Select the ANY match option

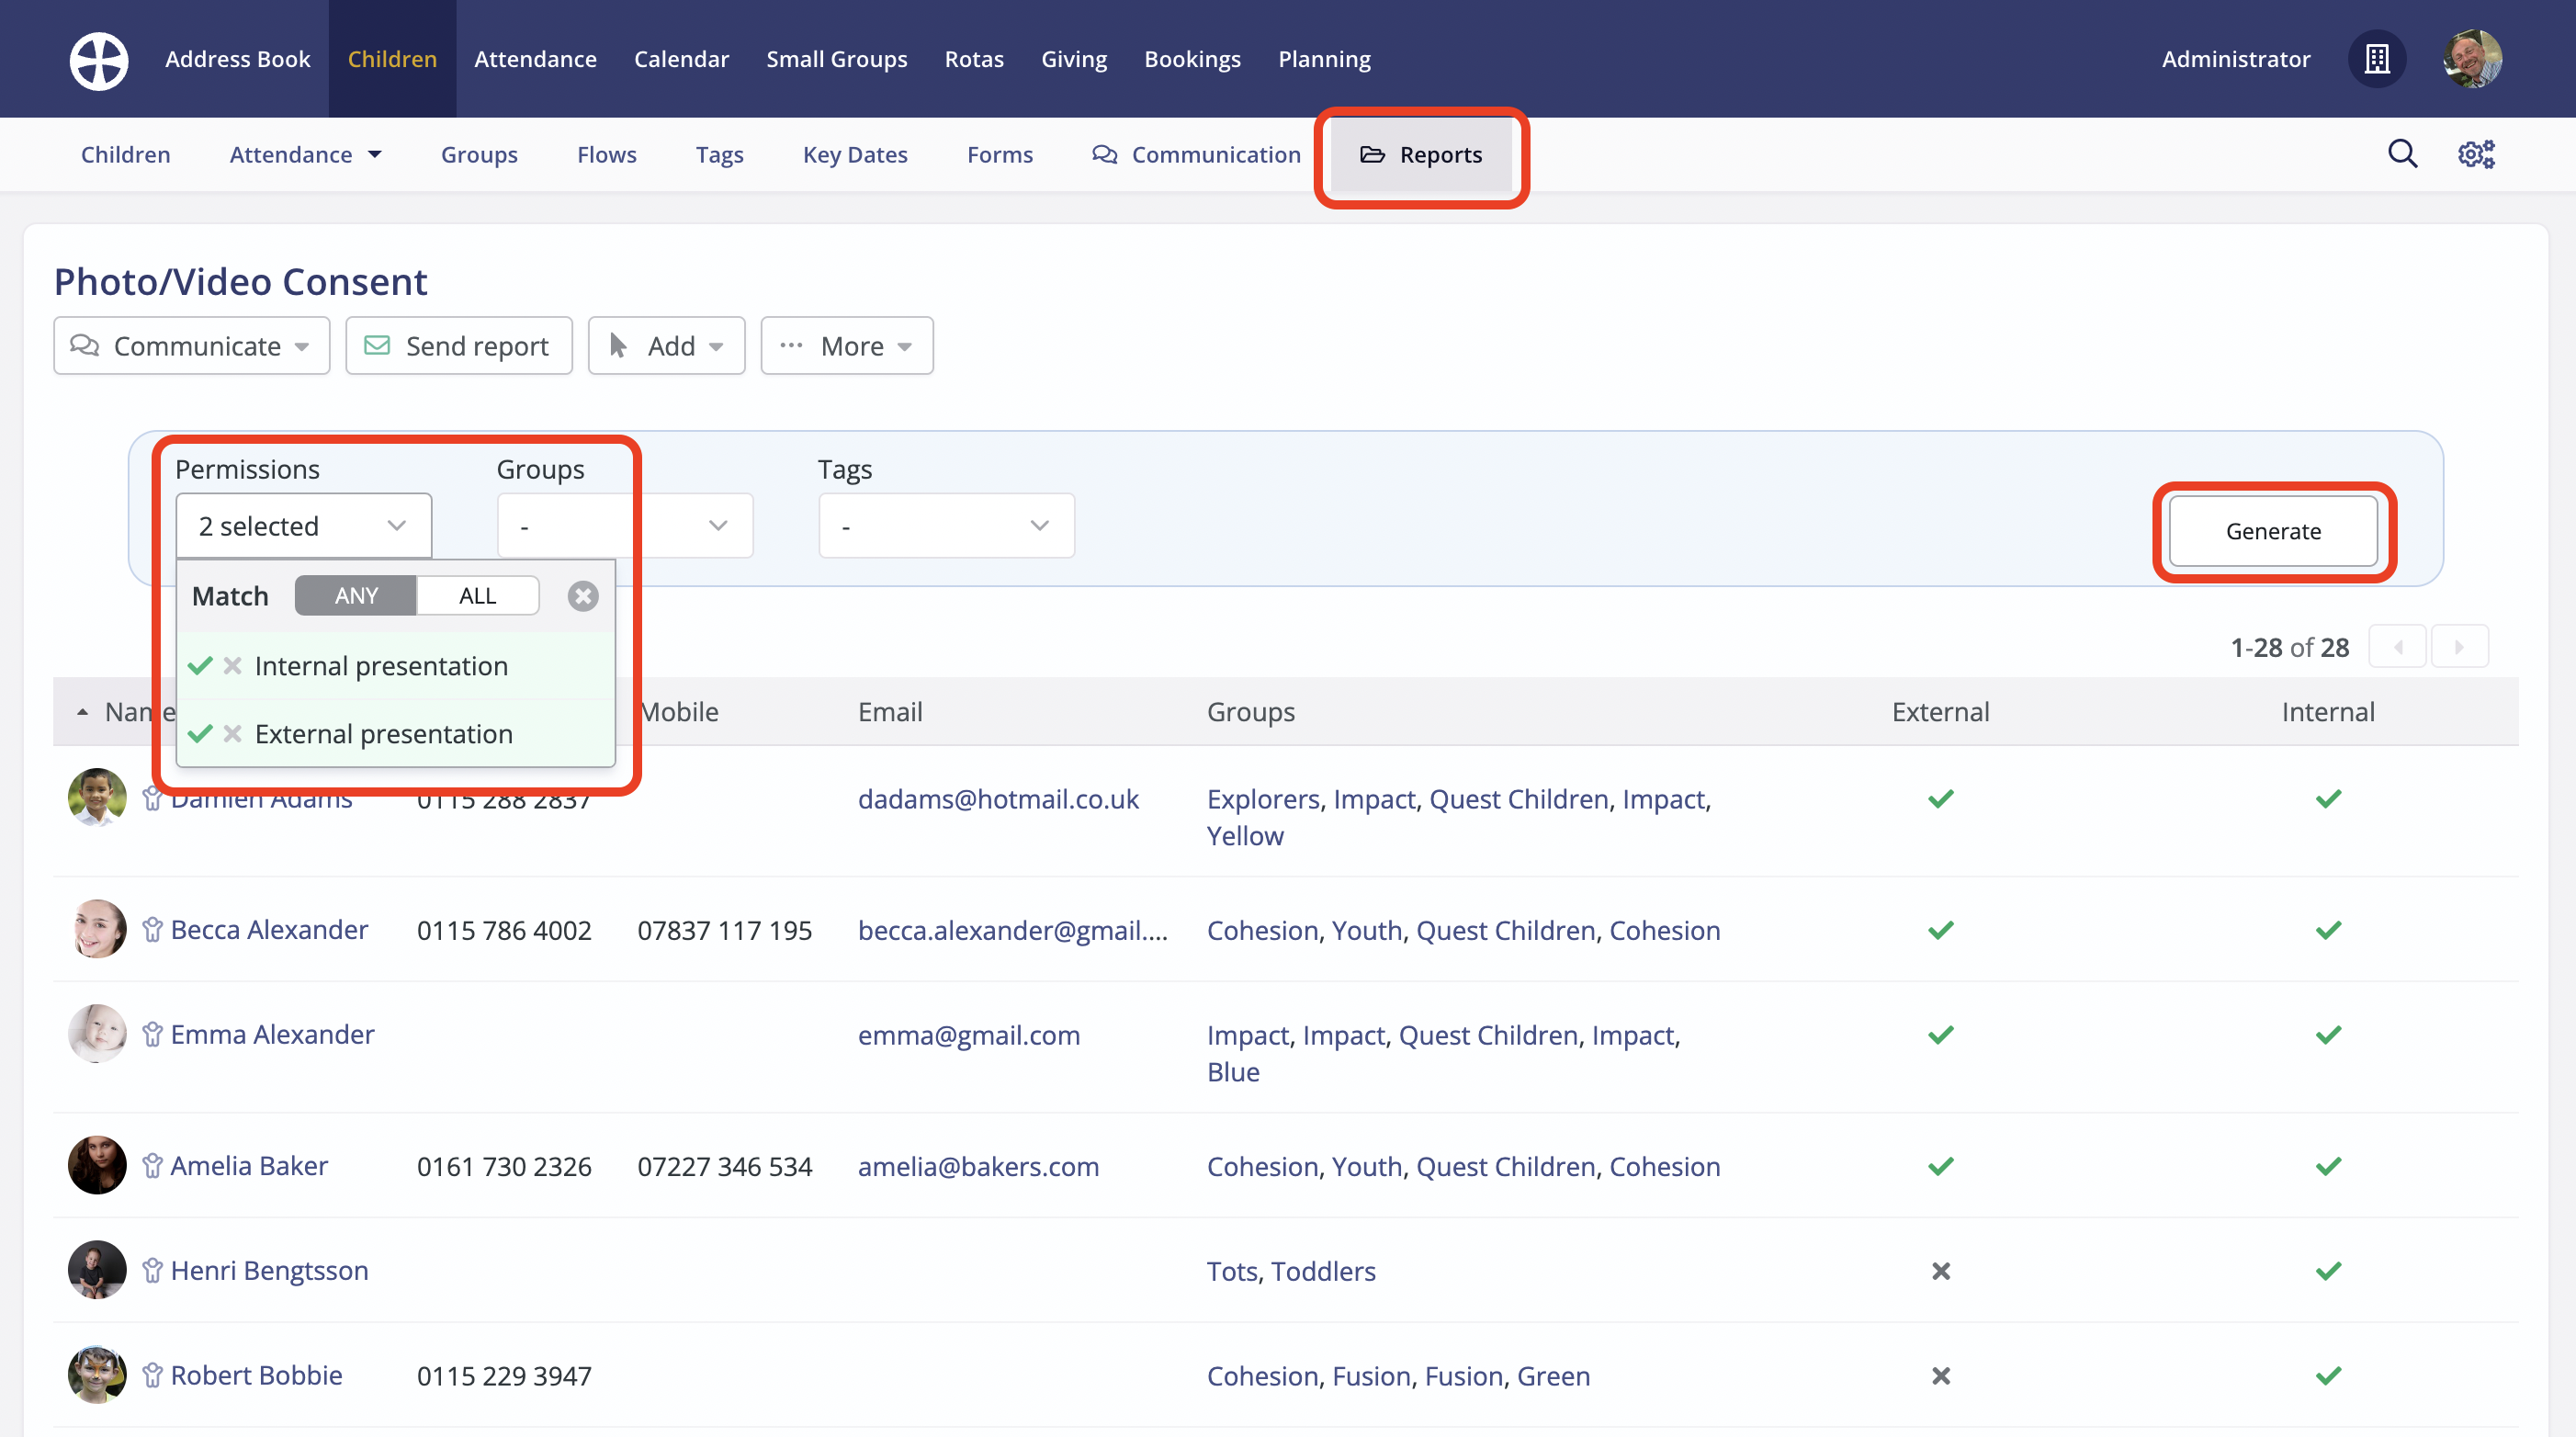[356, 596]
